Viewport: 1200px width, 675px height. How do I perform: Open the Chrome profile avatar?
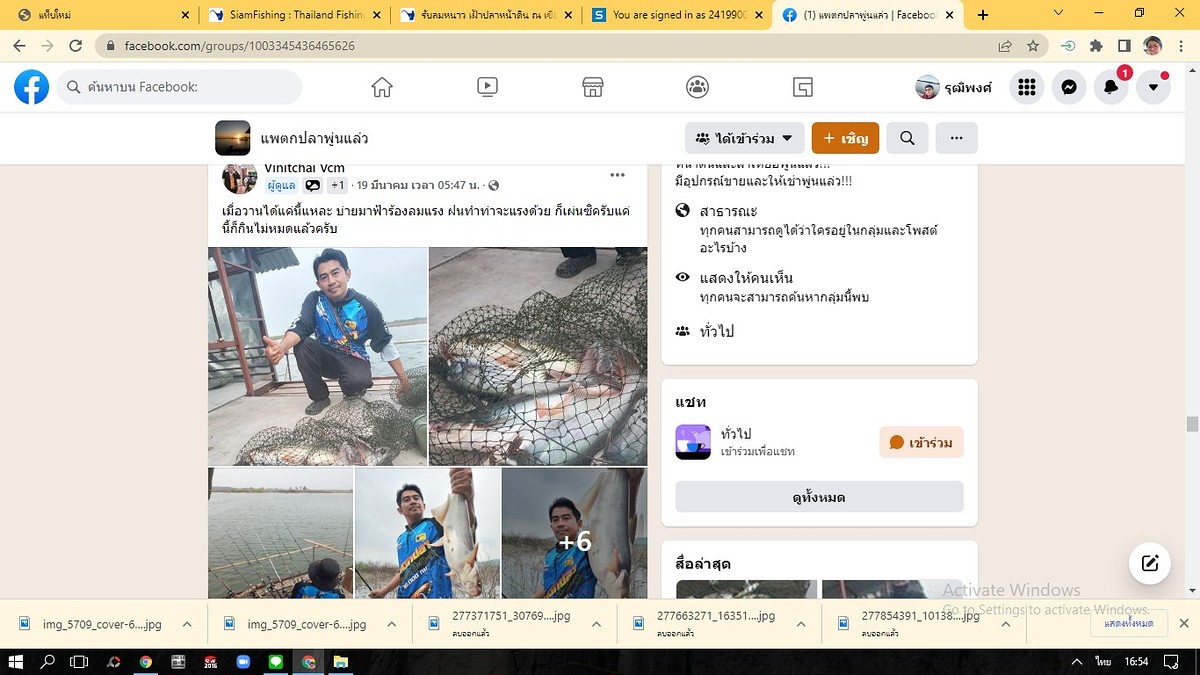click(1153, 46)
